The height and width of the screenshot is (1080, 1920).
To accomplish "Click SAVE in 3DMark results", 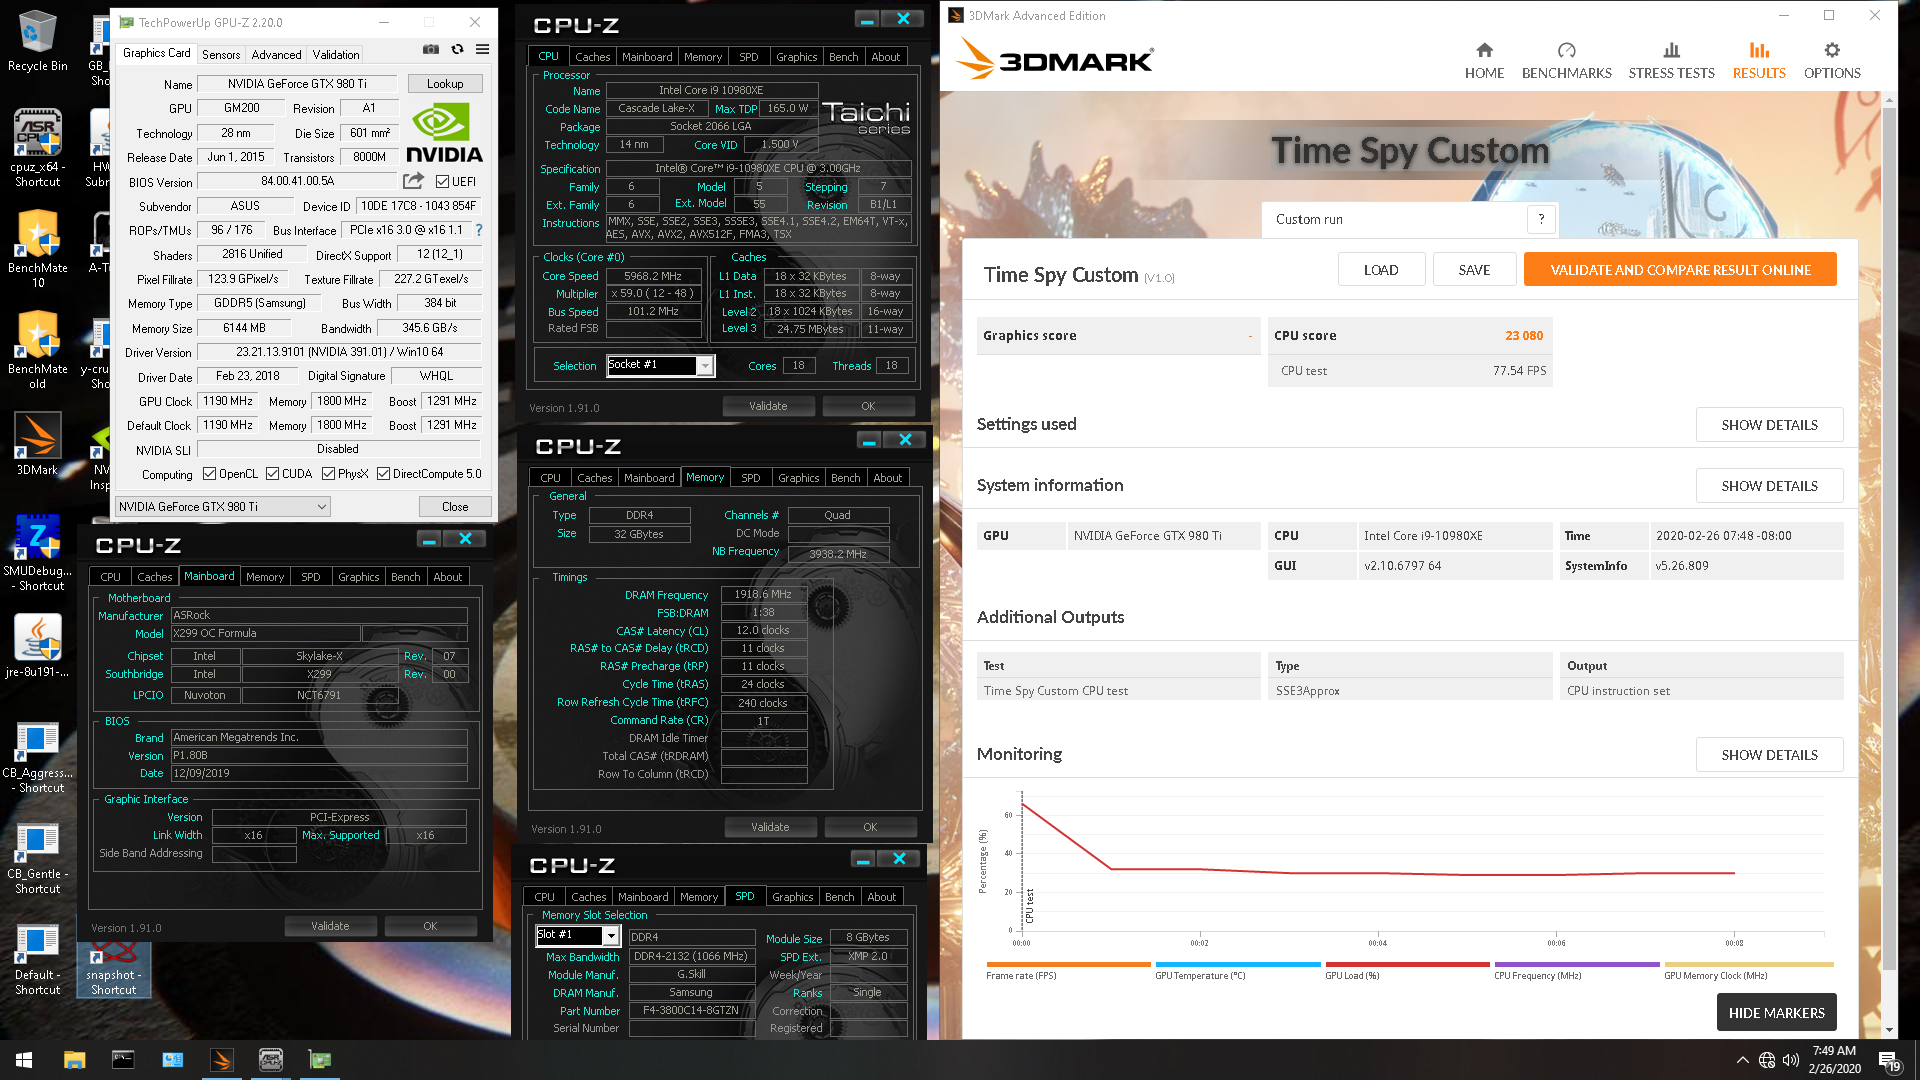I will tap(1474, 270).
